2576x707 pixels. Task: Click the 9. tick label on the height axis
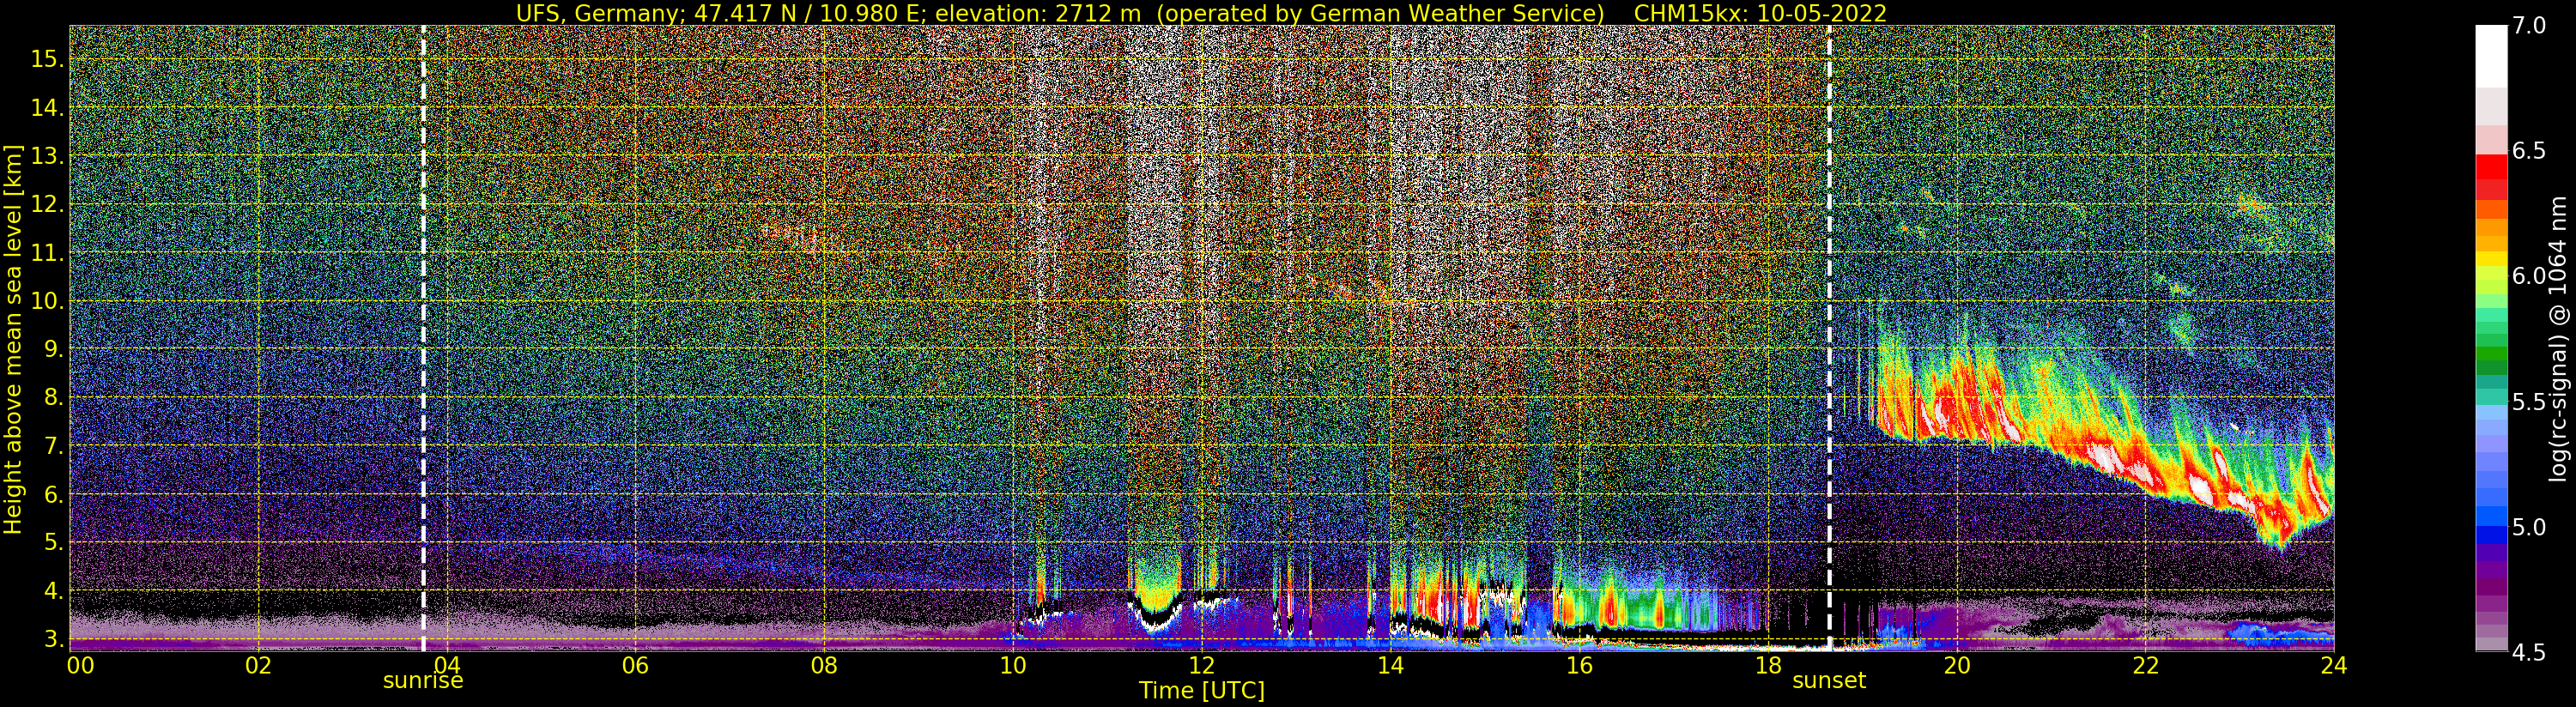coord(54,350)
